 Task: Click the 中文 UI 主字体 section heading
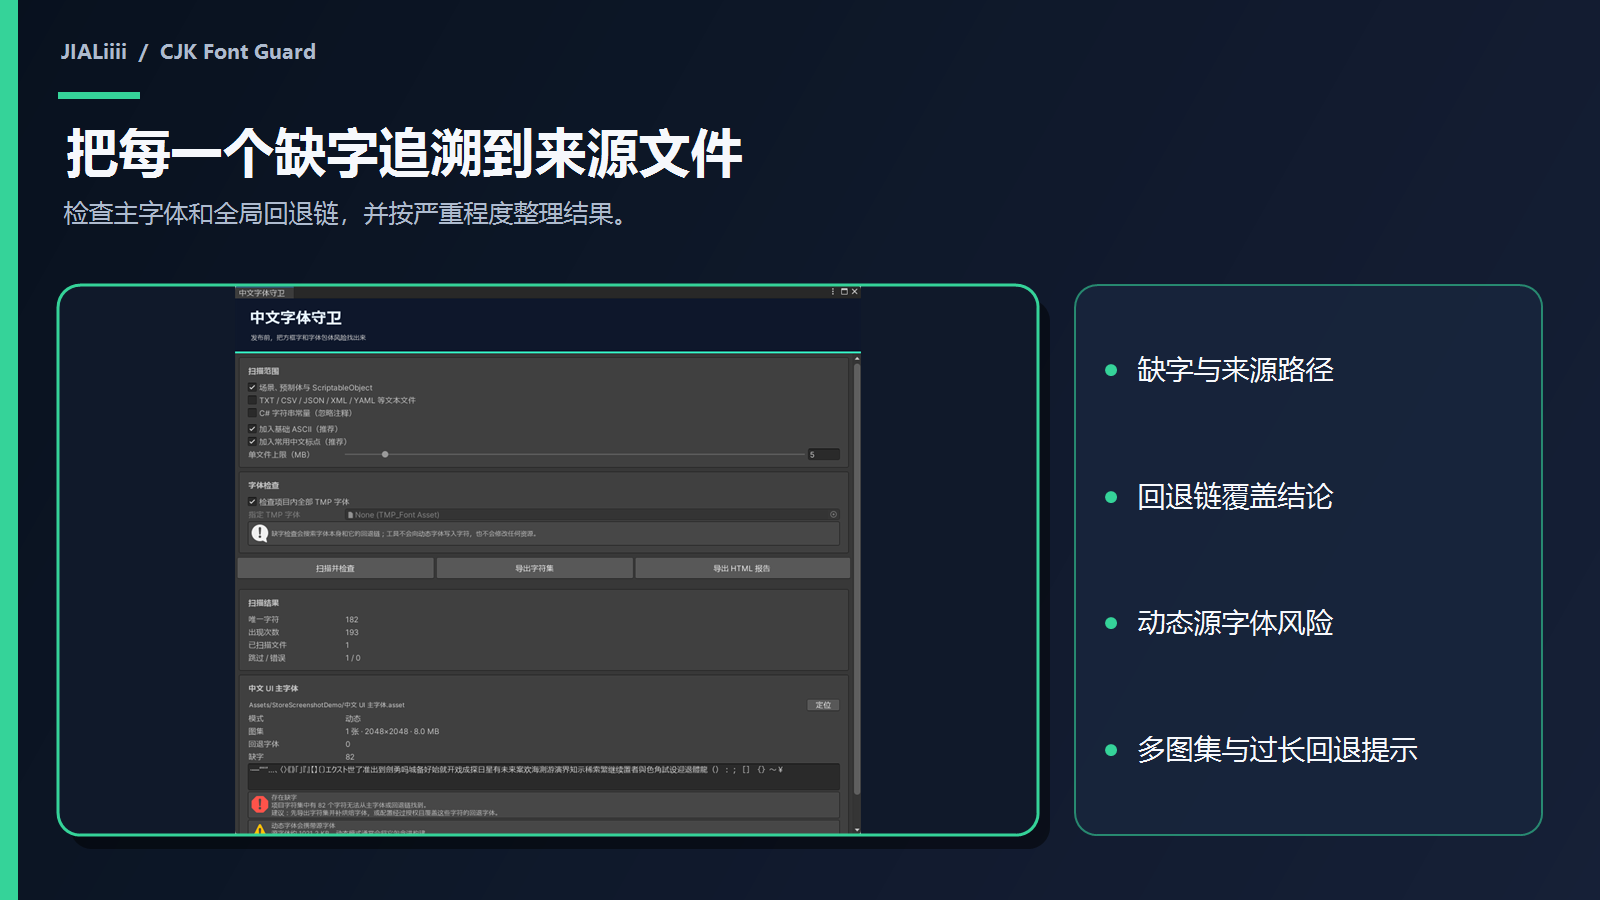(273, 688)
